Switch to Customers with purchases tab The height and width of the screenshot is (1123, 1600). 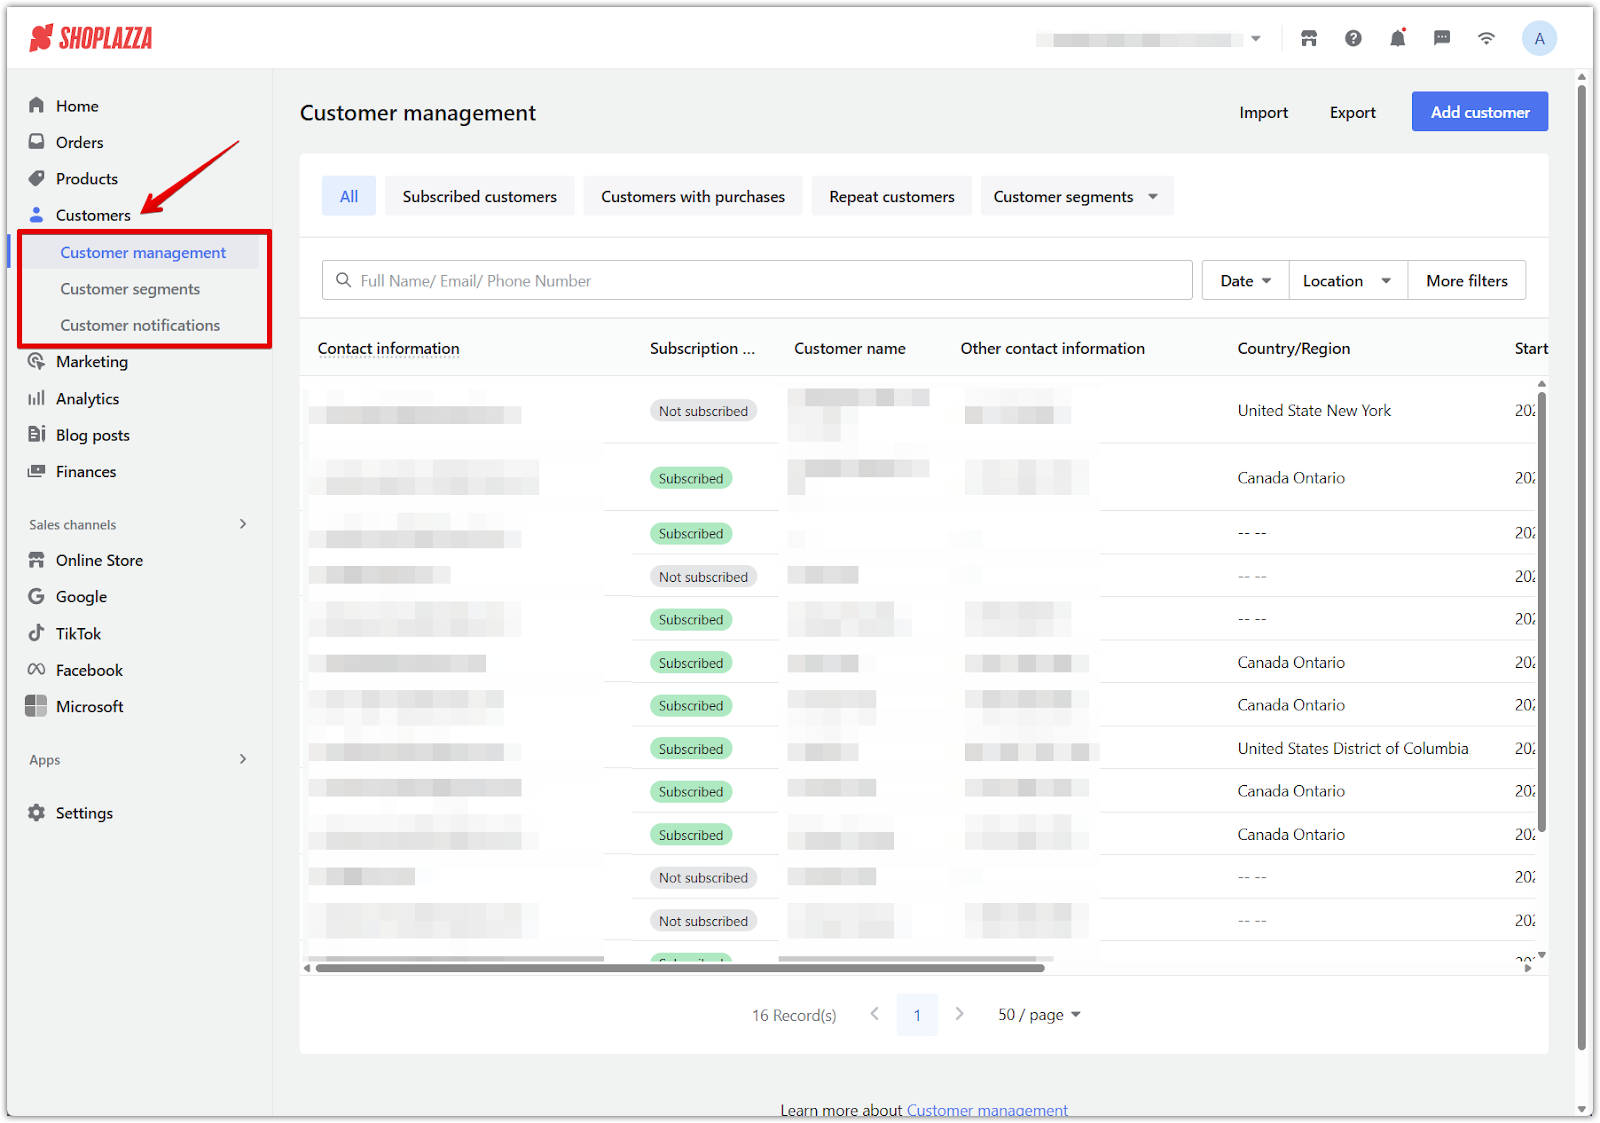pos(693,196)
